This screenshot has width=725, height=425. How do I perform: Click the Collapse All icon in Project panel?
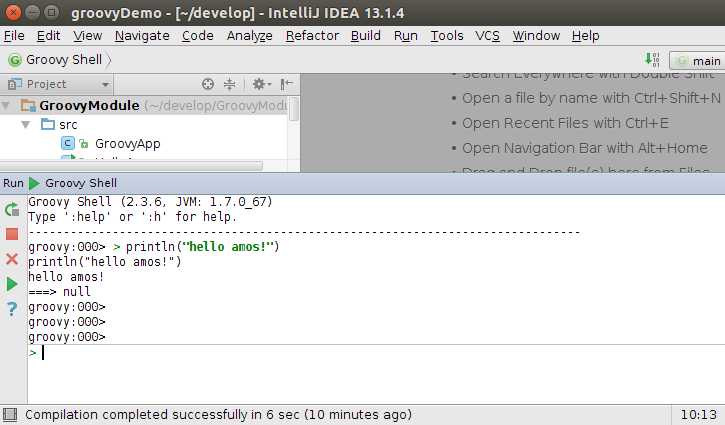[x=229, y=84]
